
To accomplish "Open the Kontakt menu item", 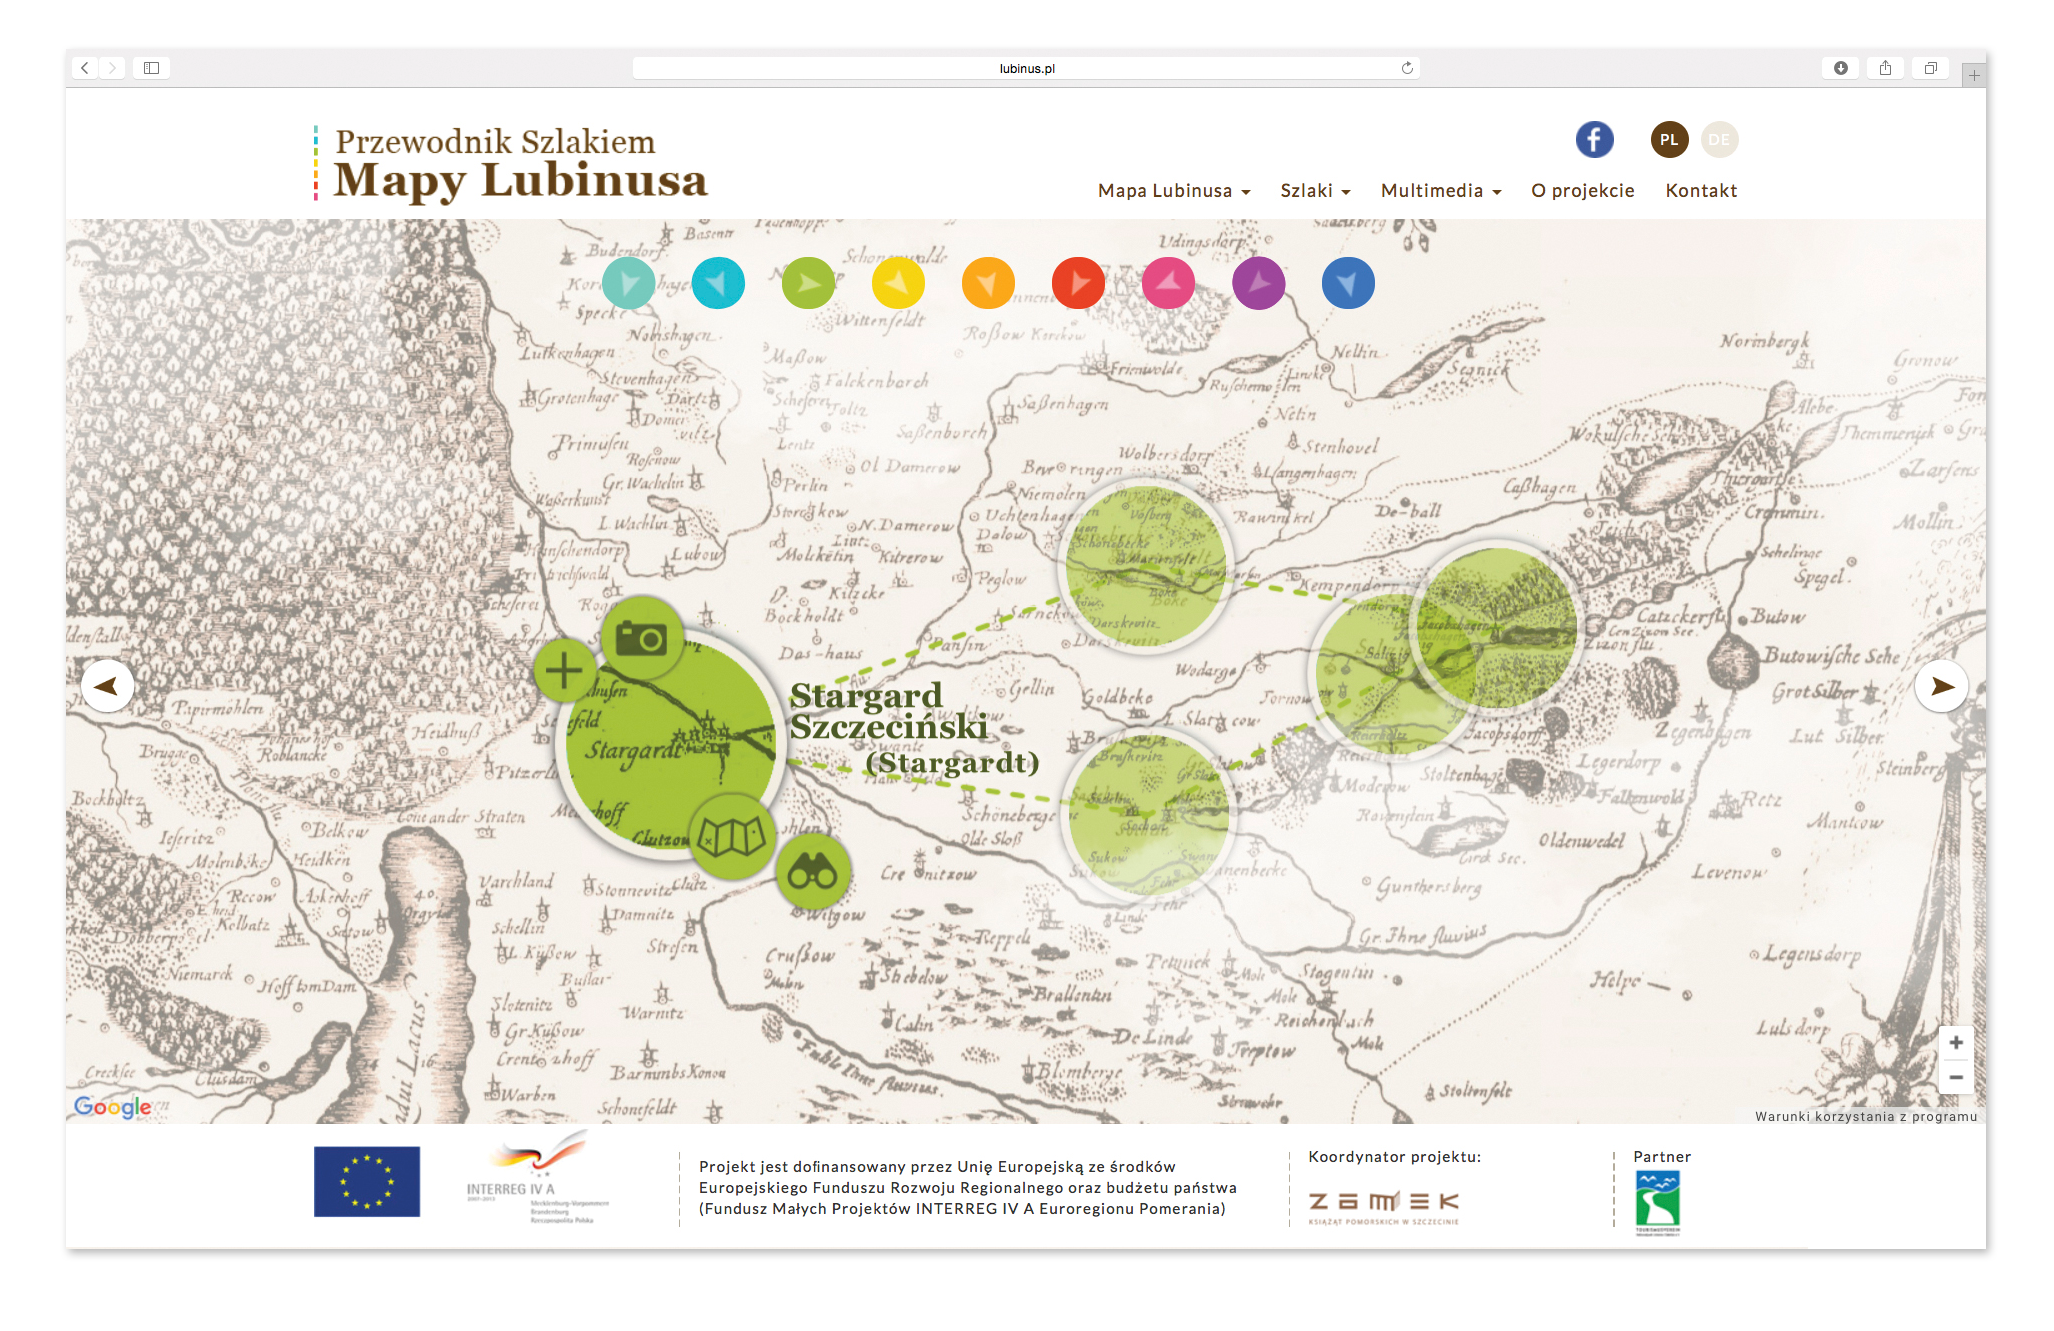I will coord(1700,191).
